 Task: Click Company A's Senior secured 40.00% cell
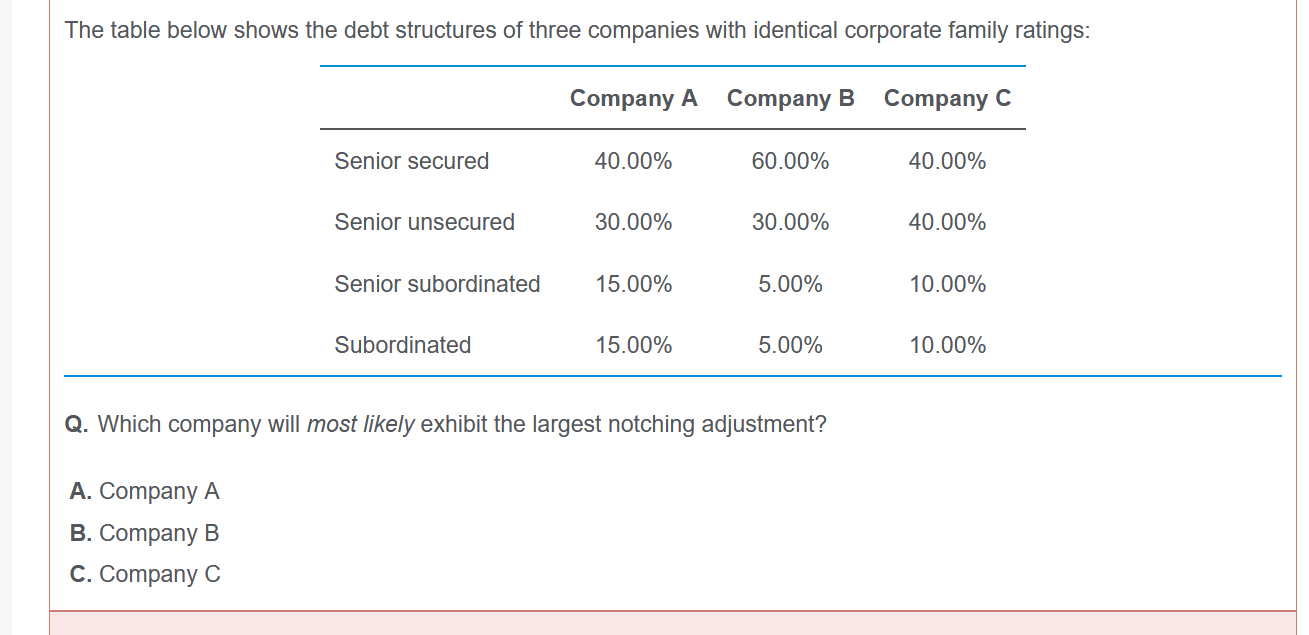pyautogui.click(x=633, y=161)
